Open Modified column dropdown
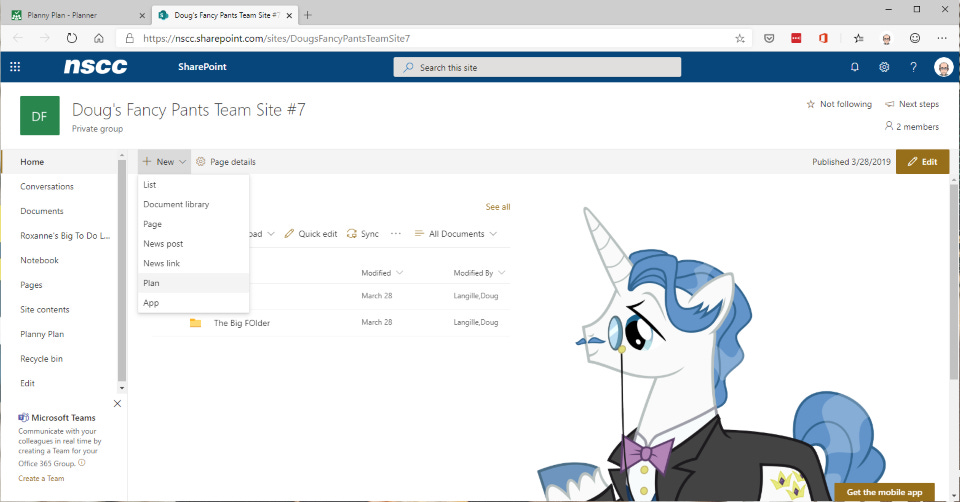The height and width of the screenshot is (502, 960). [x=382, y=272]
